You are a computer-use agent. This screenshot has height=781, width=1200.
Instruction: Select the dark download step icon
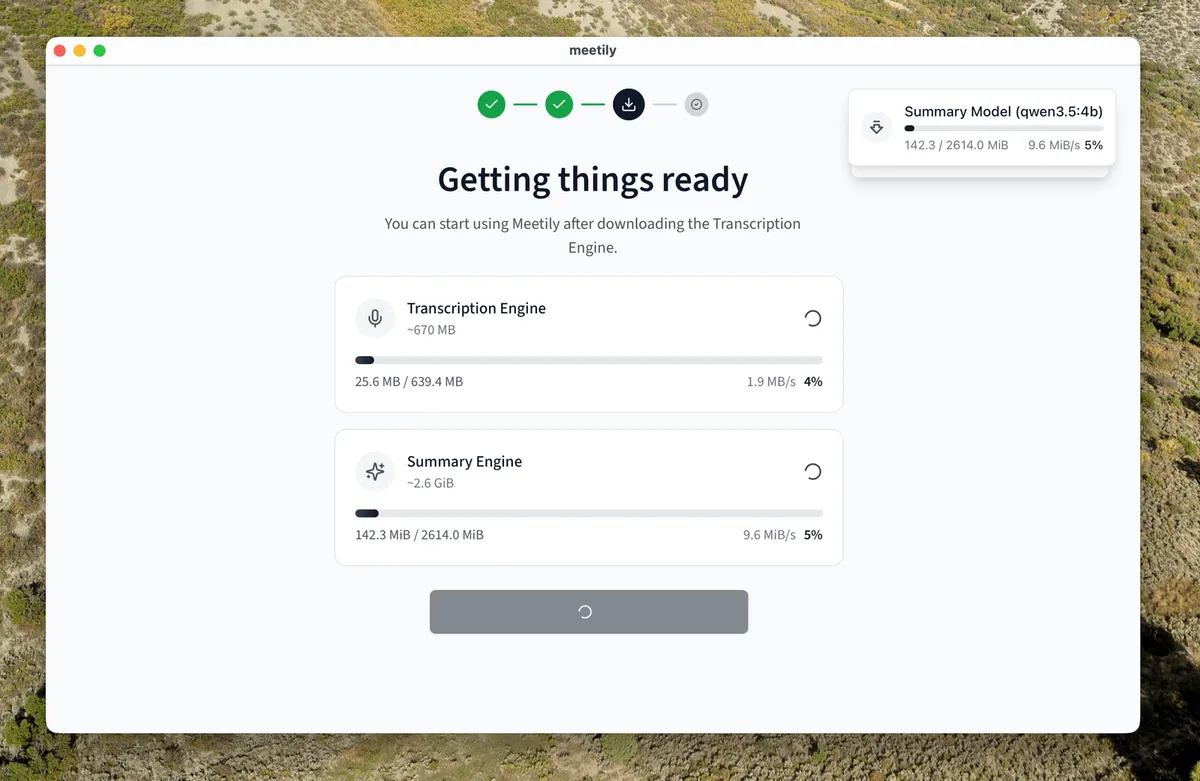[629, 104]
